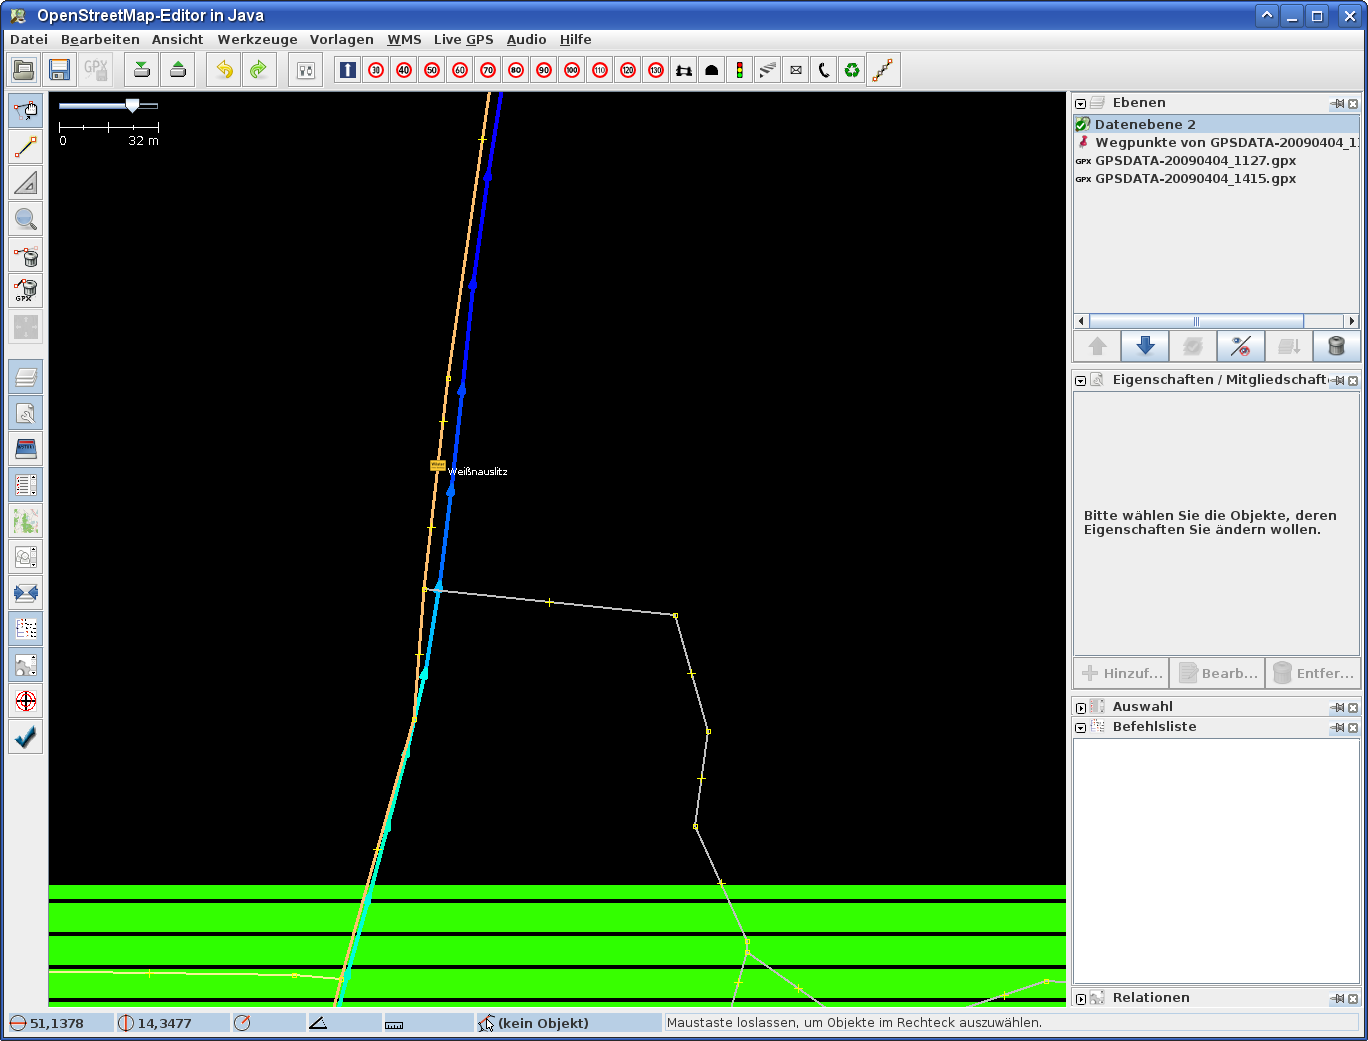Click the 50 speed limit preset icon
Screen dimensions: 1368x1041
click(x=432, y=70)
